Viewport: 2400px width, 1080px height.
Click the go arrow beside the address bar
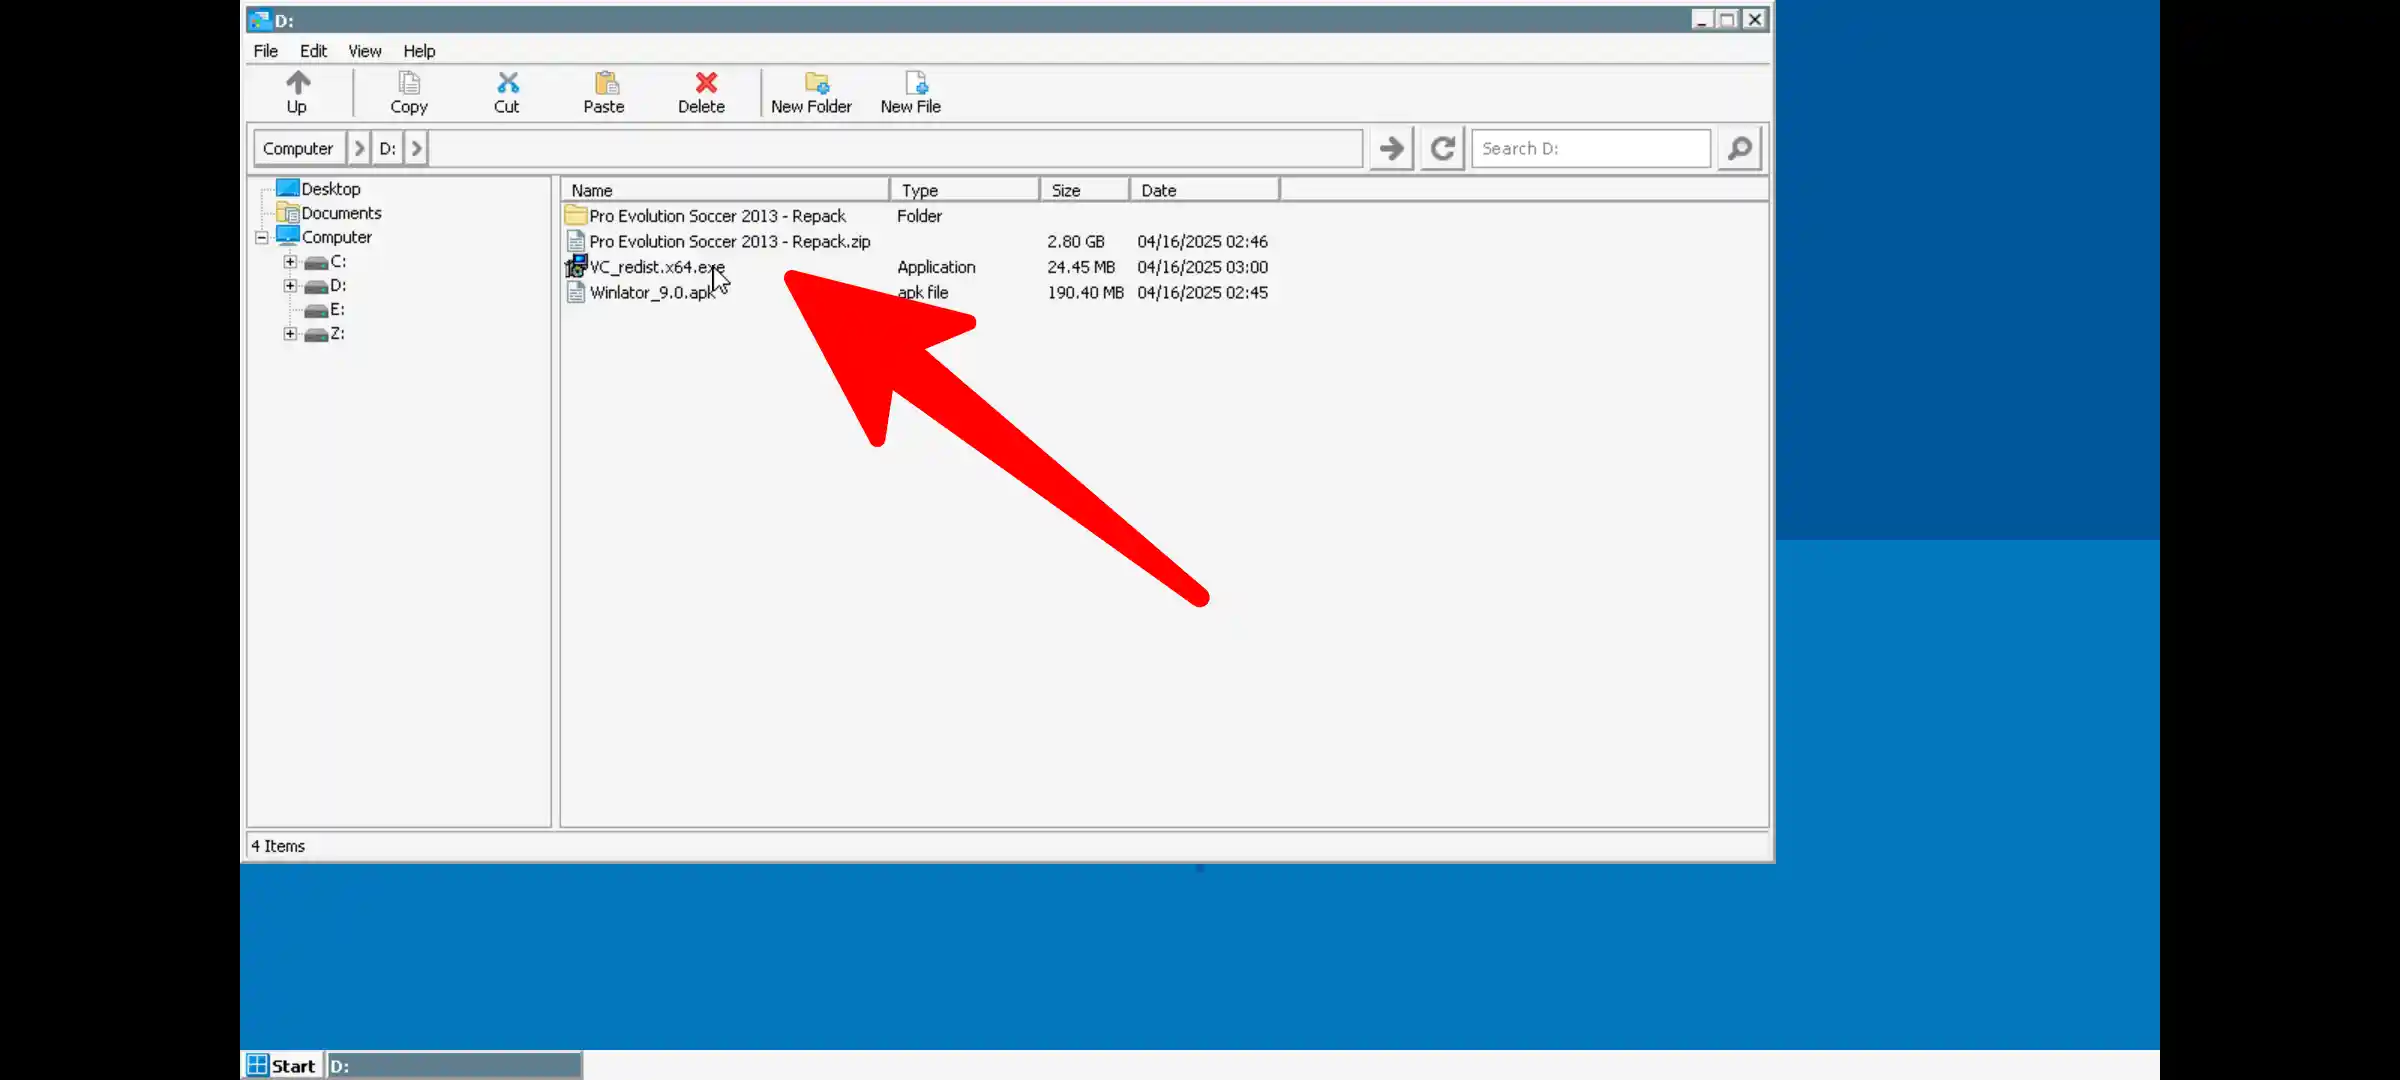[1390, 148]
